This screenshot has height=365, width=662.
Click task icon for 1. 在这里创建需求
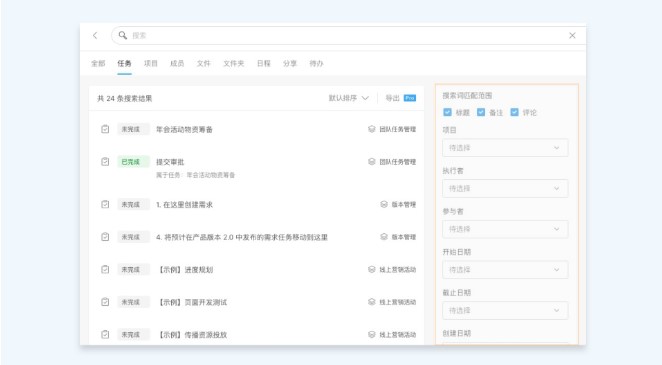(x=105, y=204)
